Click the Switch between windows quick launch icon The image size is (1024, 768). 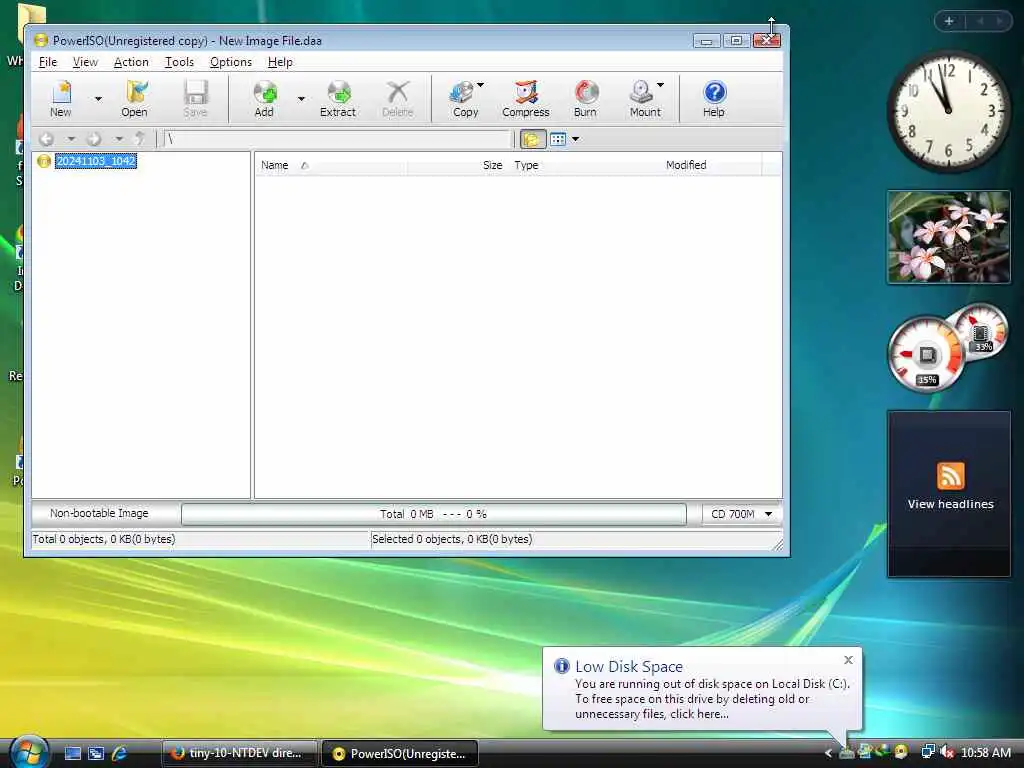(x=96, y=753)
